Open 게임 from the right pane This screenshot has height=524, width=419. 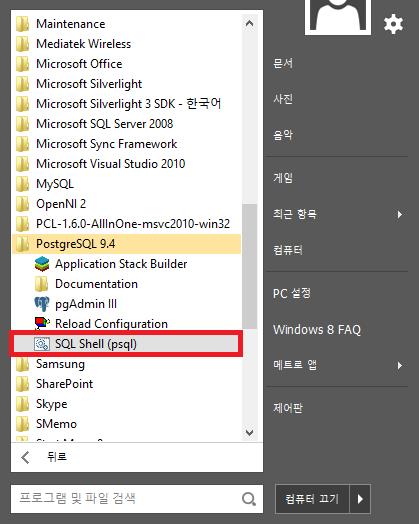(x=283, y=177)
